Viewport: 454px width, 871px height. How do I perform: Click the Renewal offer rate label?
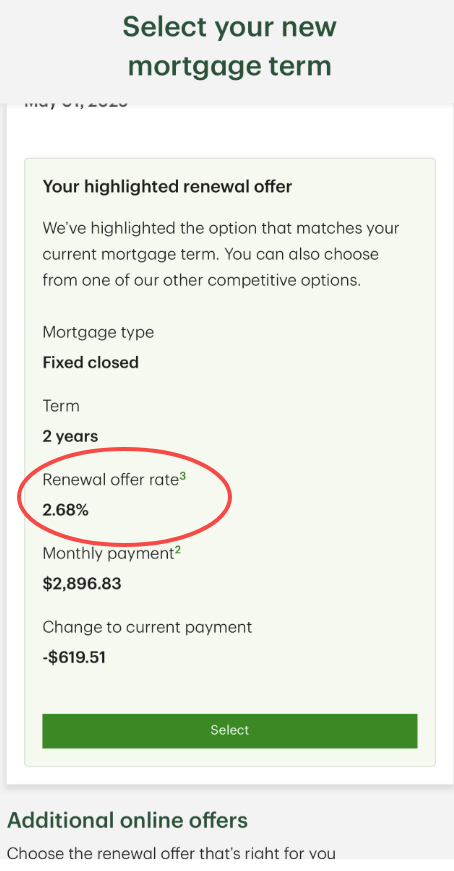coord(110,479)
